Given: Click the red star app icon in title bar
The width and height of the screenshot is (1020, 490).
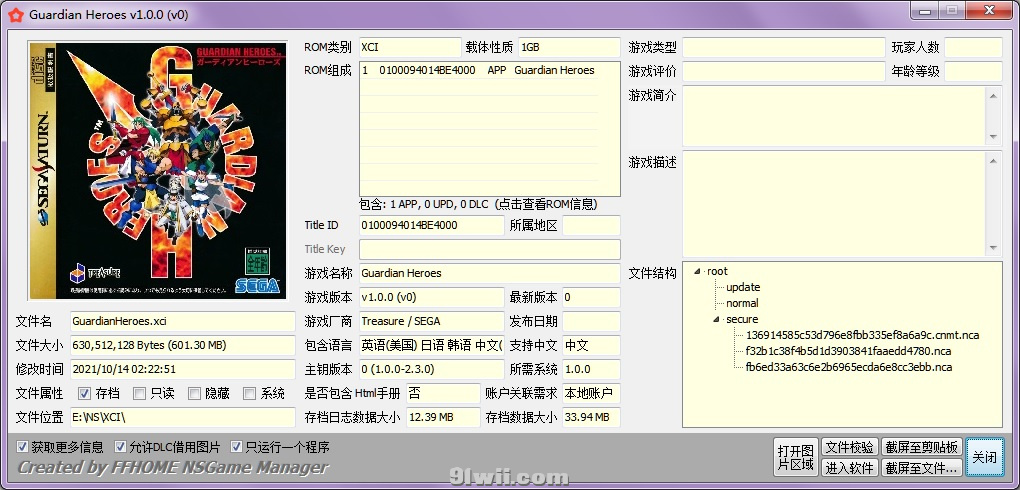Looking at the screenshot, I should (18, 14).
